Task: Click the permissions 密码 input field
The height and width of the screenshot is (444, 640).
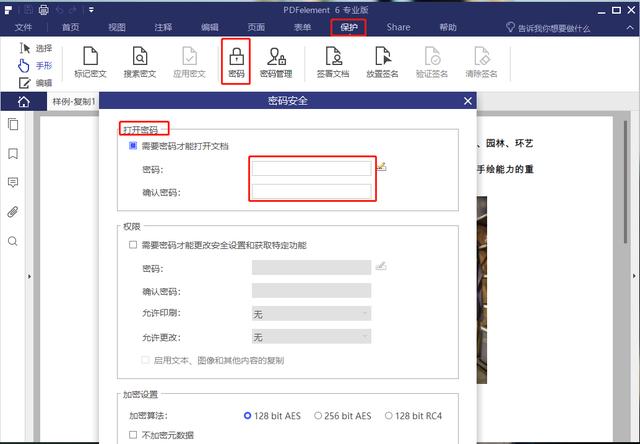Action: pyautogui.click(x=311, y=268)
